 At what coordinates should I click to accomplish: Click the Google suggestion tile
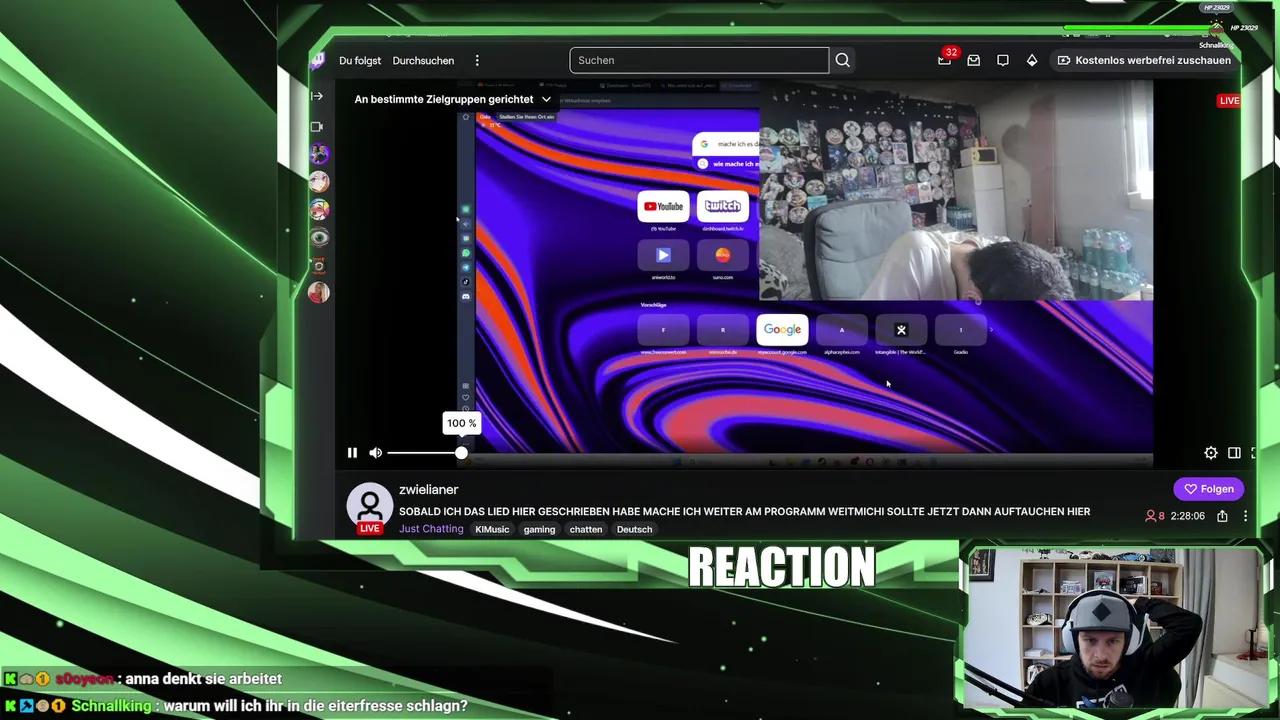[x=782, y=329]
